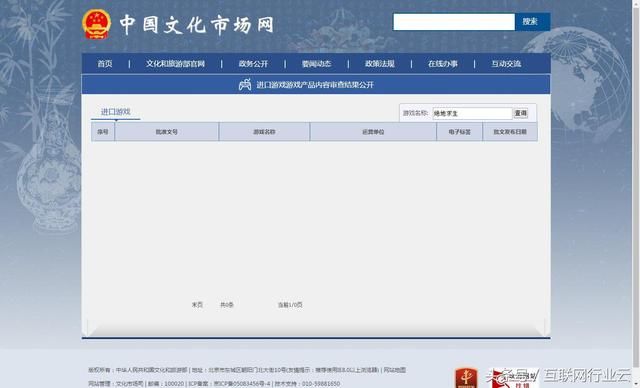Open the 网站地图 link in the footer
This screenshot has width=640, height=388.
pos(395,370)
